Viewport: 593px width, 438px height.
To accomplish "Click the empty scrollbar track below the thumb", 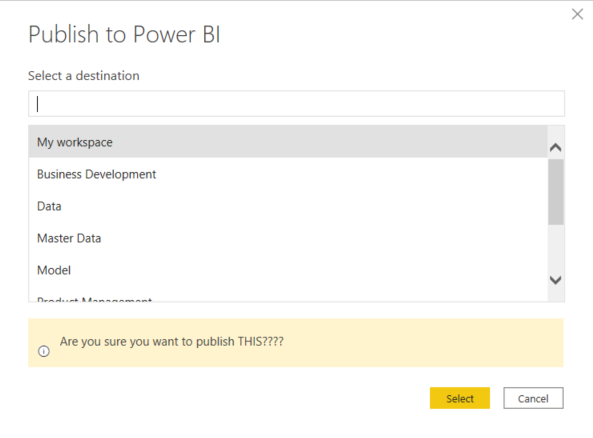I will [556, 248].
